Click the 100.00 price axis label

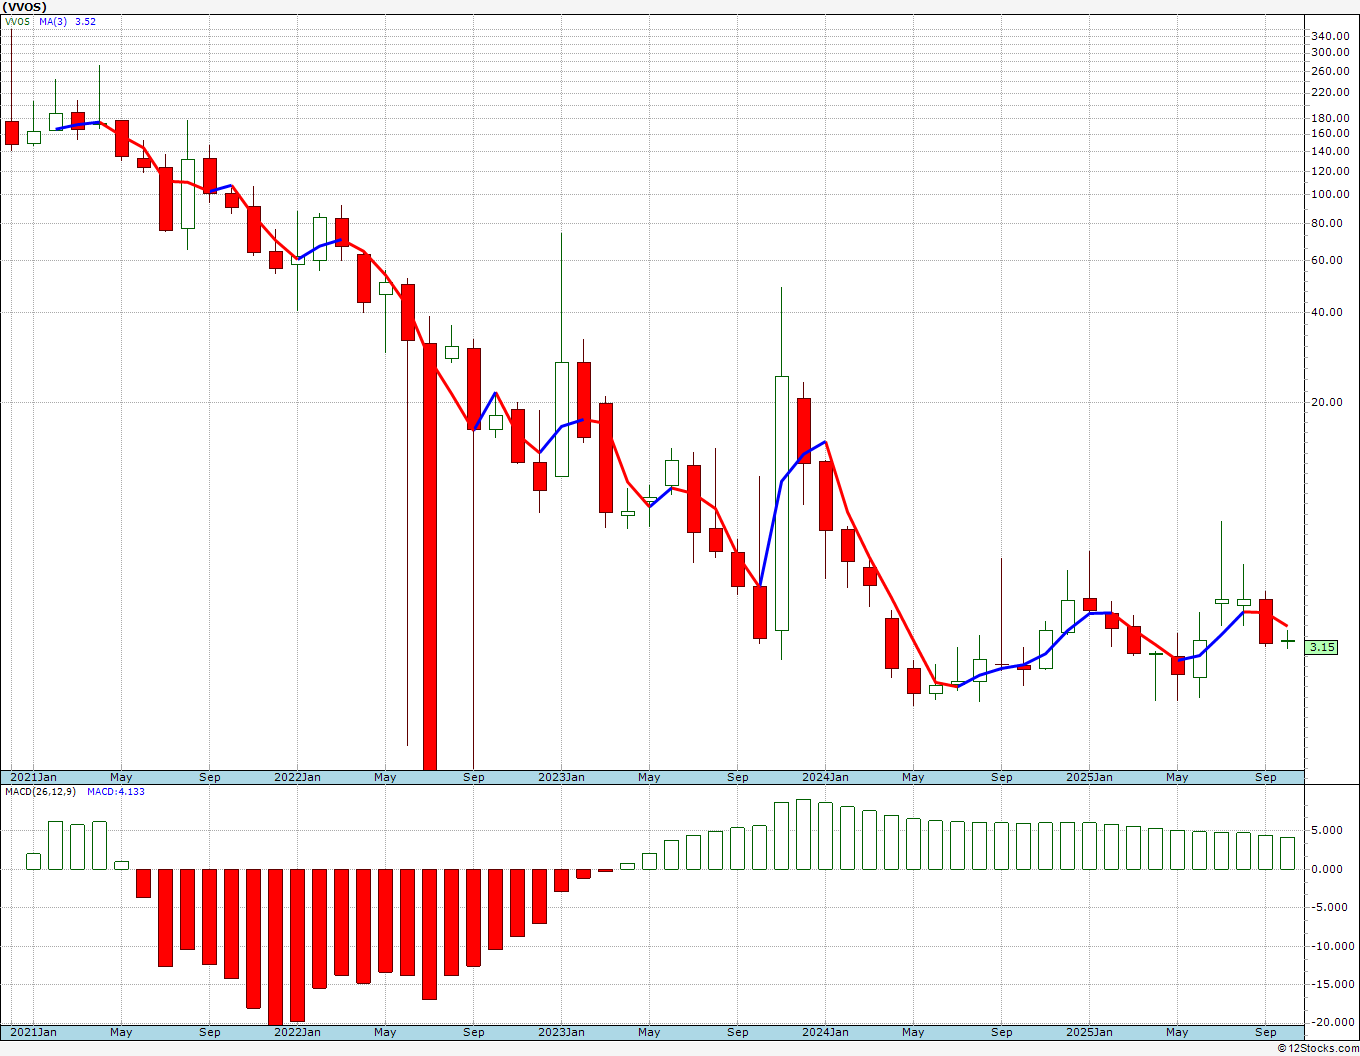coord(1331,194)
